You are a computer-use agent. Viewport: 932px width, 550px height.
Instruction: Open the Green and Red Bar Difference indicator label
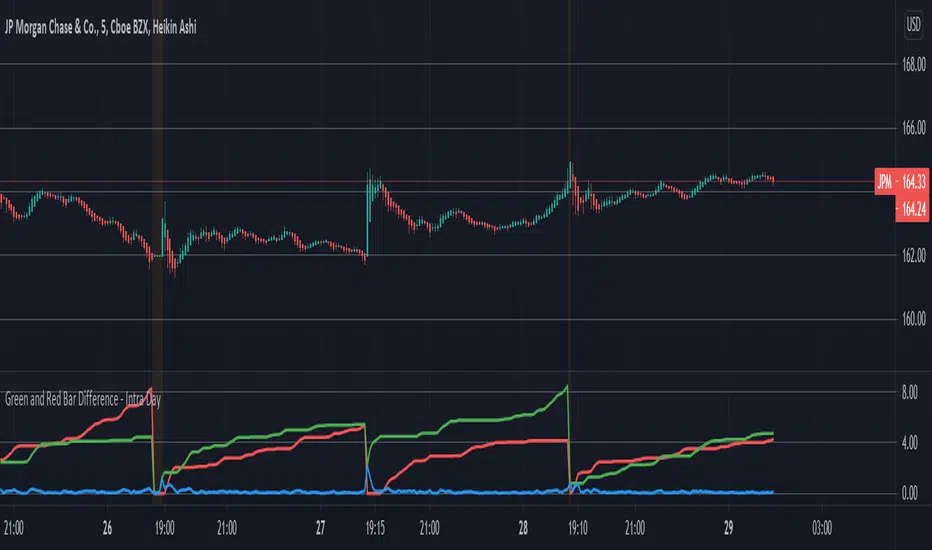(83, 399)
